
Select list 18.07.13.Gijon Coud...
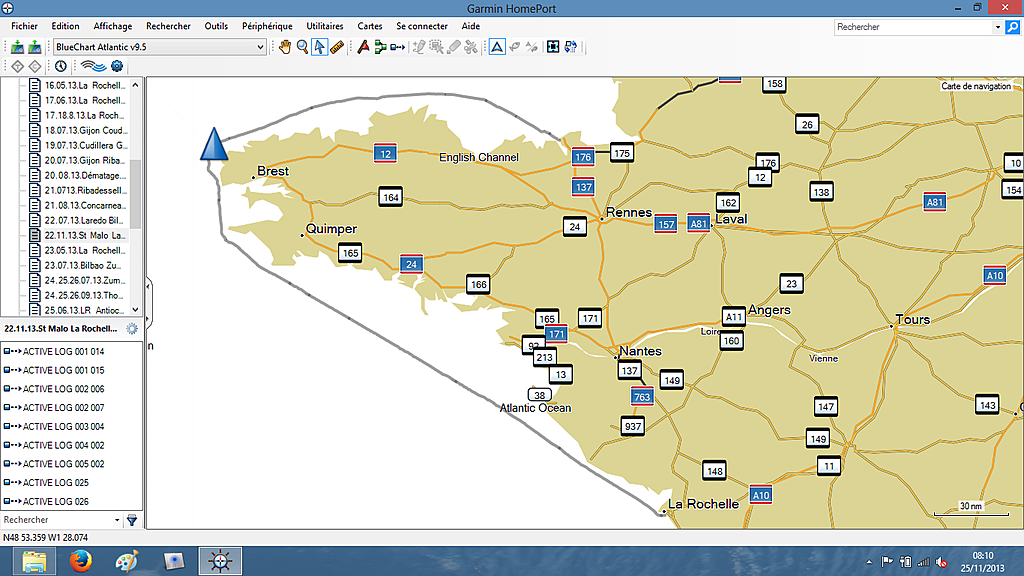click(x=77, y=131)
